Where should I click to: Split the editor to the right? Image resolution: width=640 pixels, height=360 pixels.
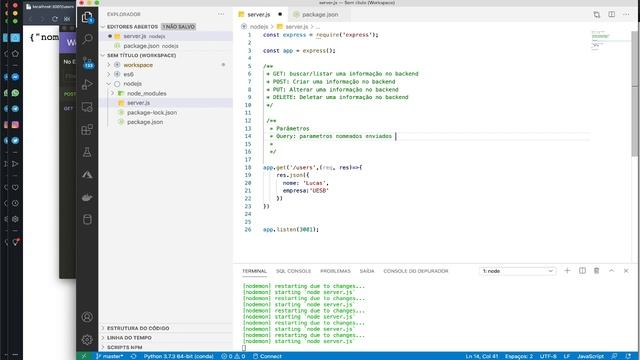(611, 14)
